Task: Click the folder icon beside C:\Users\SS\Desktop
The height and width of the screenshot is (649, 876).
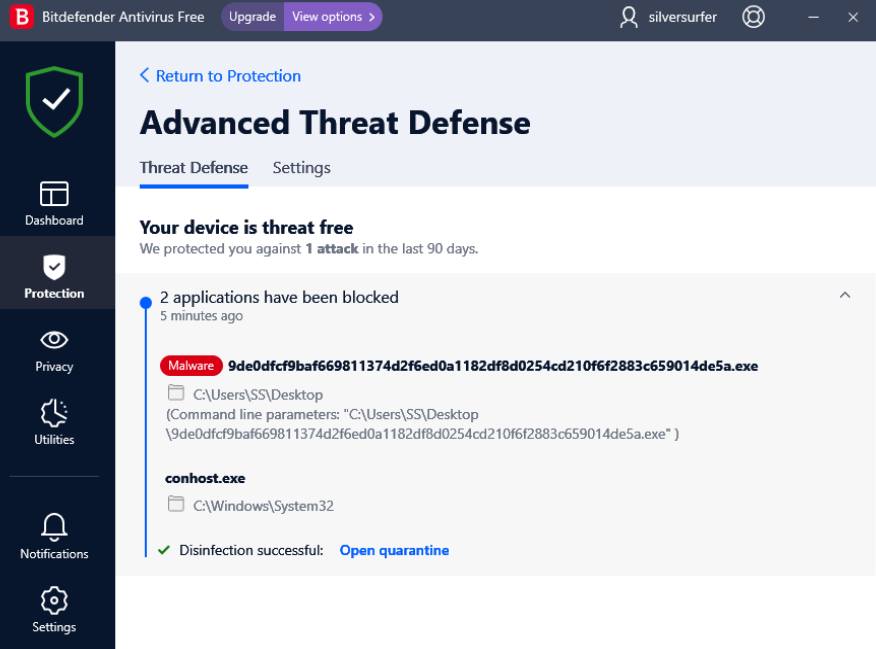Action: 176,393
